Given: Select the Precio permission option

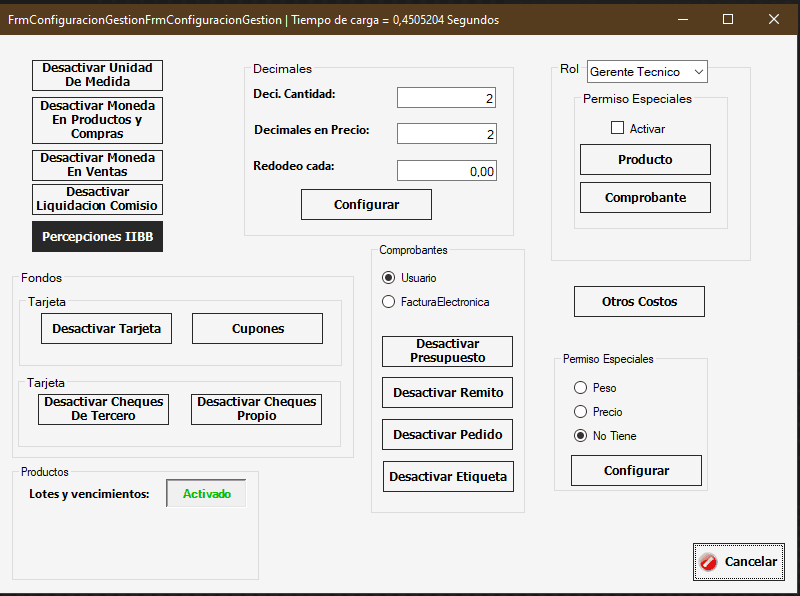Looking at the screenshot, I should coord(580,412).
